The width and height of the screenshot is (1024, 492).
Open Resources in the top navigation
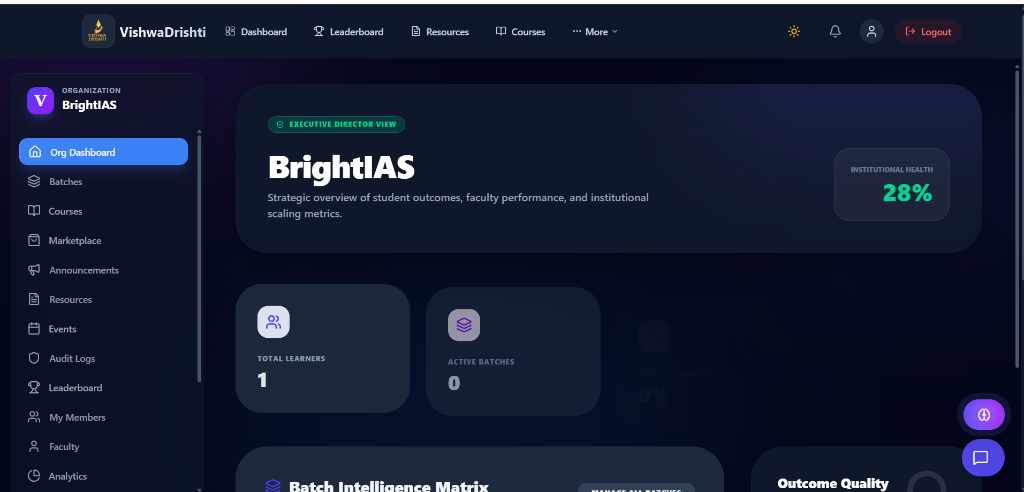(x=440, y=31)
